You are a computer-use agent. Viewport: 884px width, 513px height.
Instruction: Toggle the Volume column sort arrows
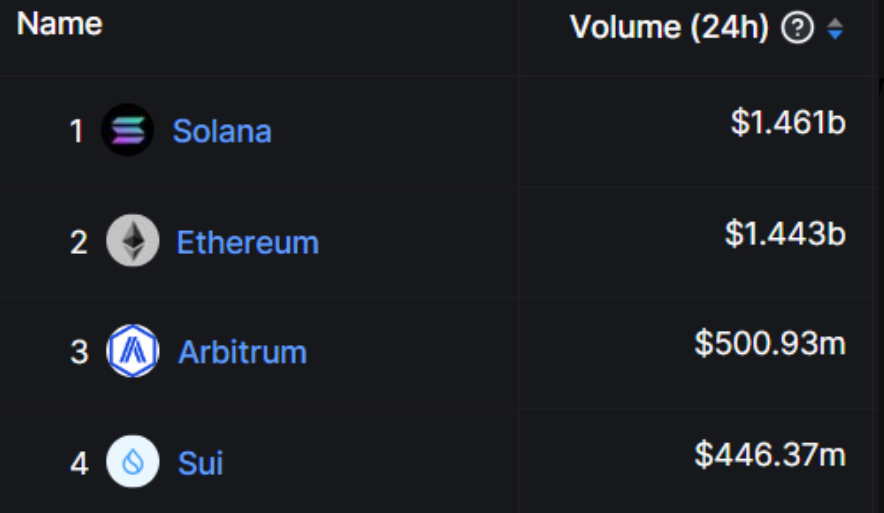pyautogui.click(x=835, y=30)
